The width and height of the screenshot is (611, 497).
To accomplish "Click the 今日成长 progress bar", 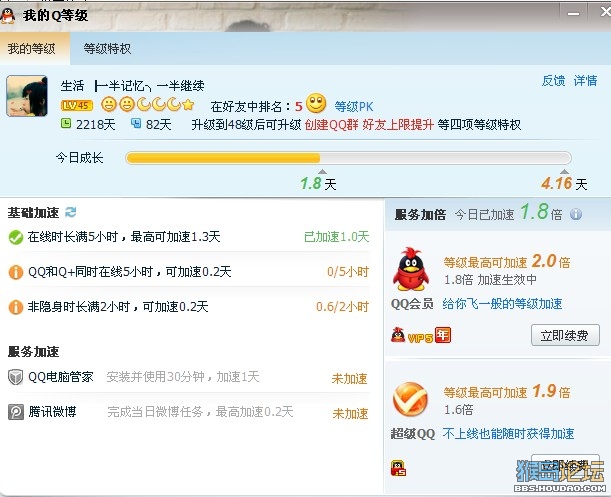I will point(348,158).
